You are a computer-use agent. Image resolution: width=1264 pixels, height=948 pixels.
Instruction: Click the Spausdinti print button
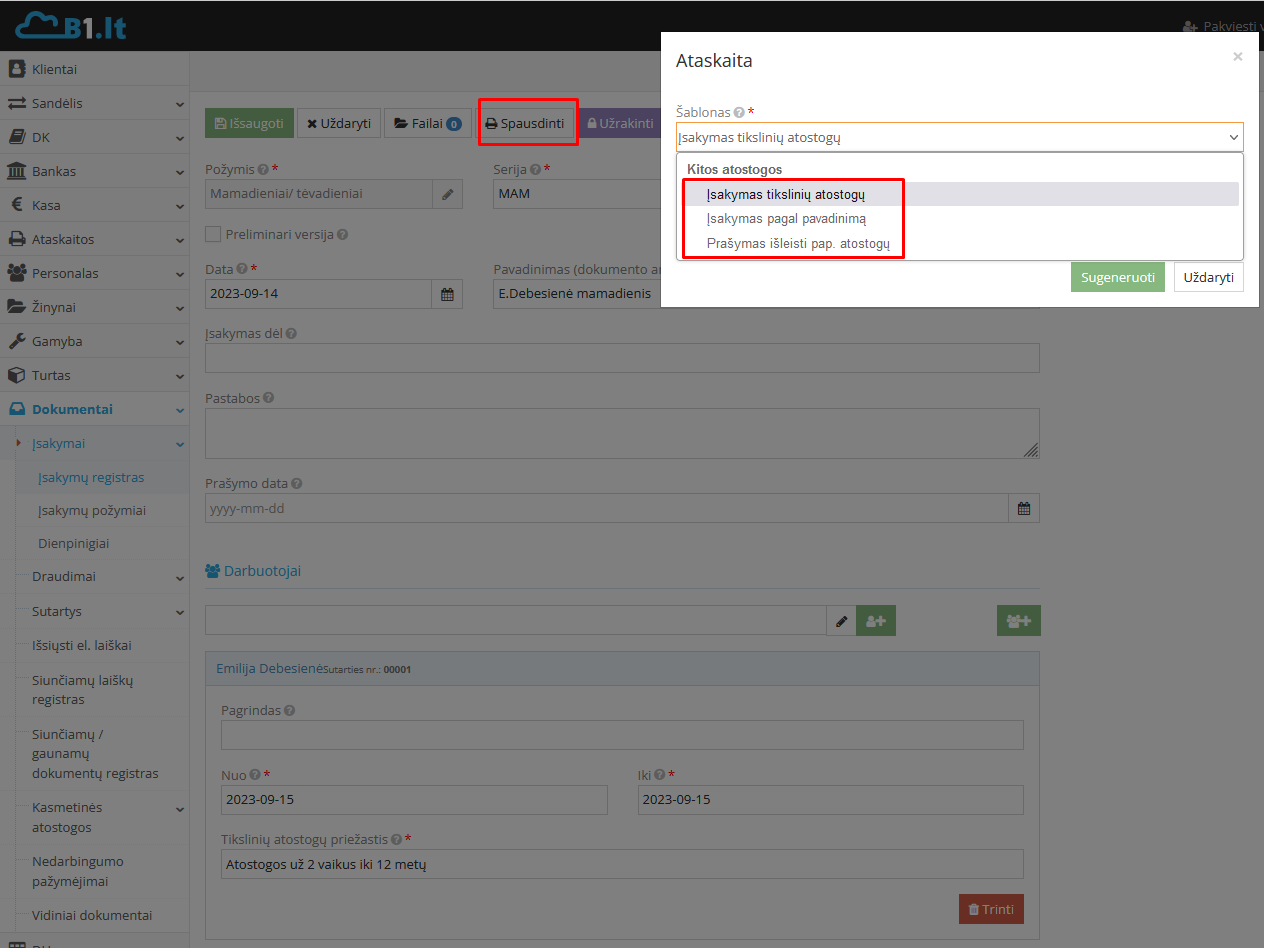click(526, 123)
